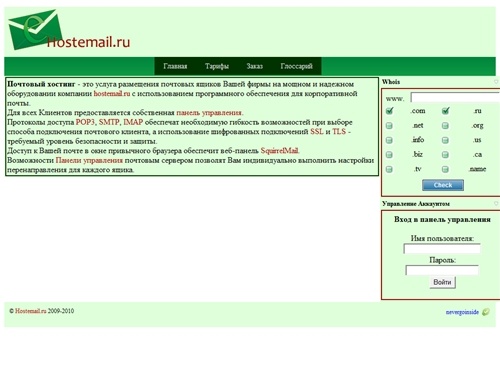The width and height of the screenshot is (500, 375).
Task: Check the .name domain checkbox
Action: [445, 169]
